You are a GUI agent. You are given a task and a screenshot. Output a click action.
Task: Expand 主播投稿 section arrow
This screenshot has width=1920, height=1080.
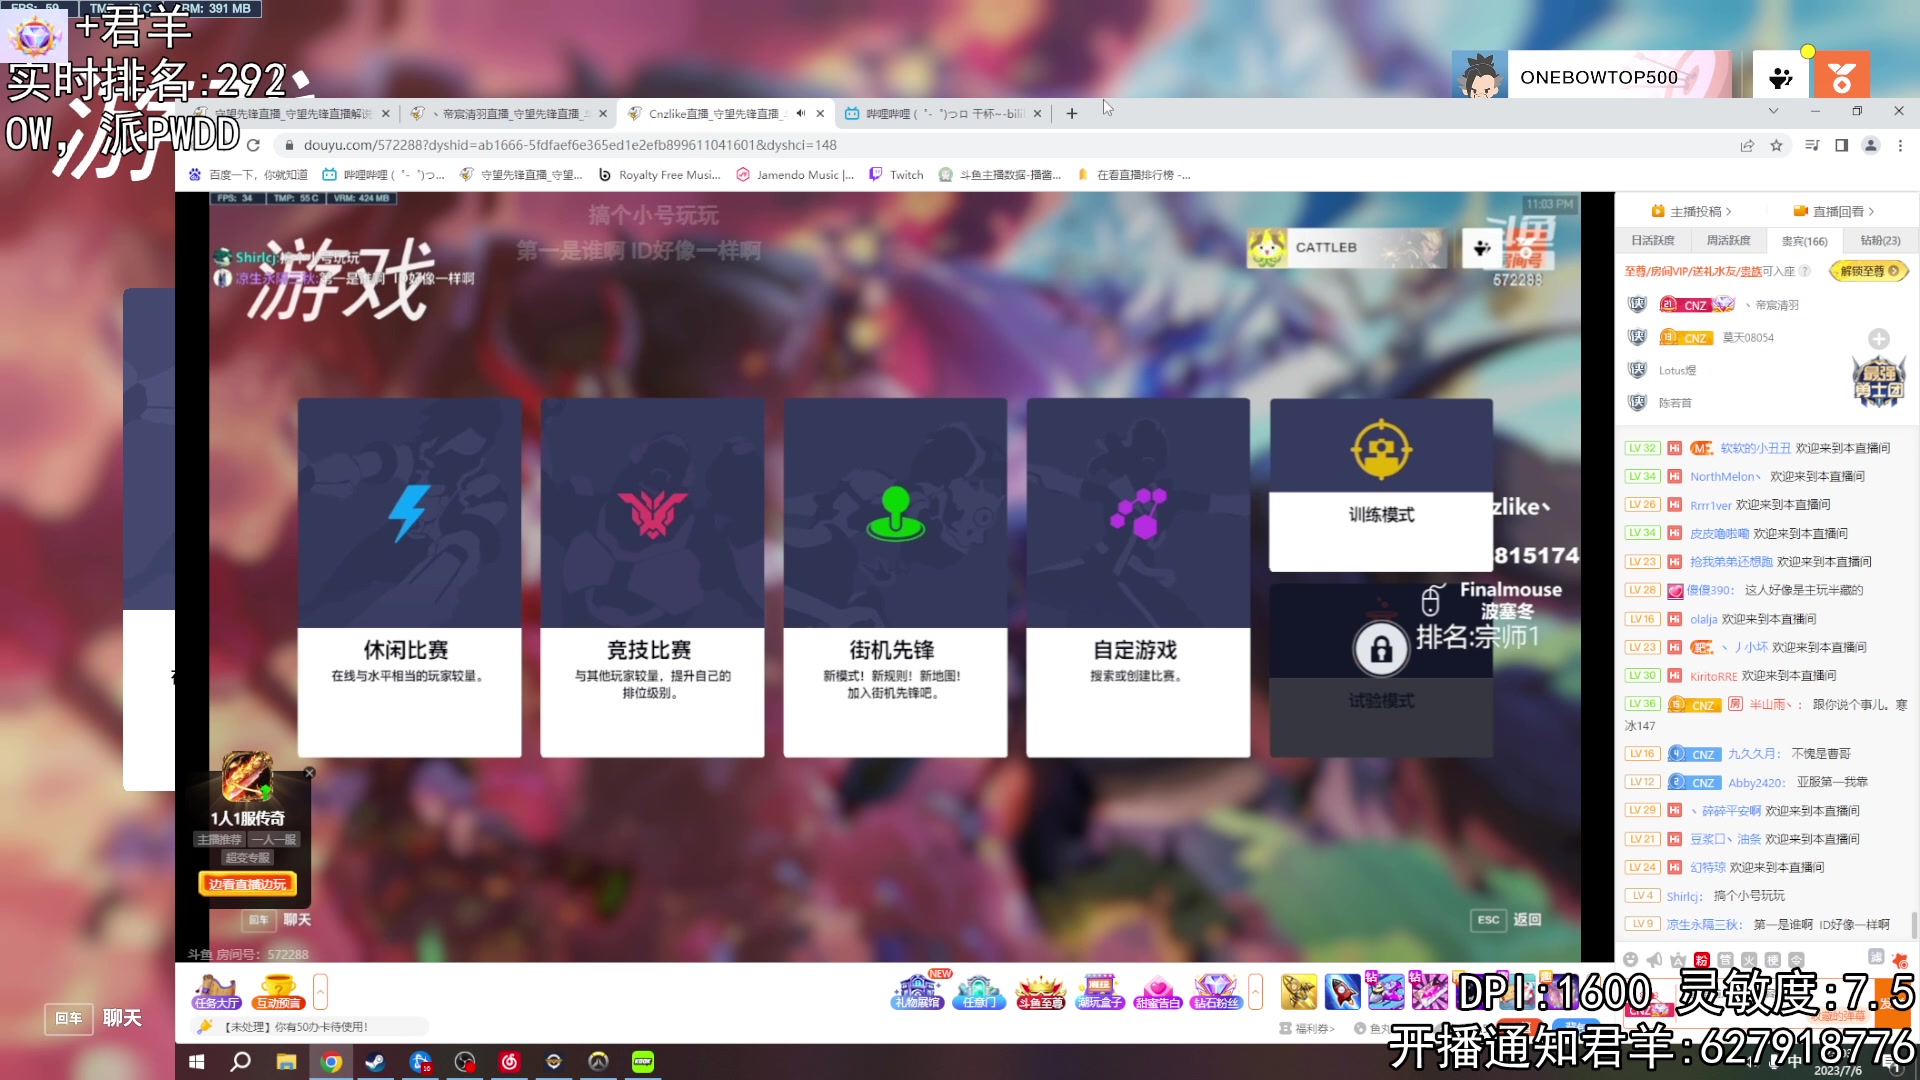coord(1728,212)
